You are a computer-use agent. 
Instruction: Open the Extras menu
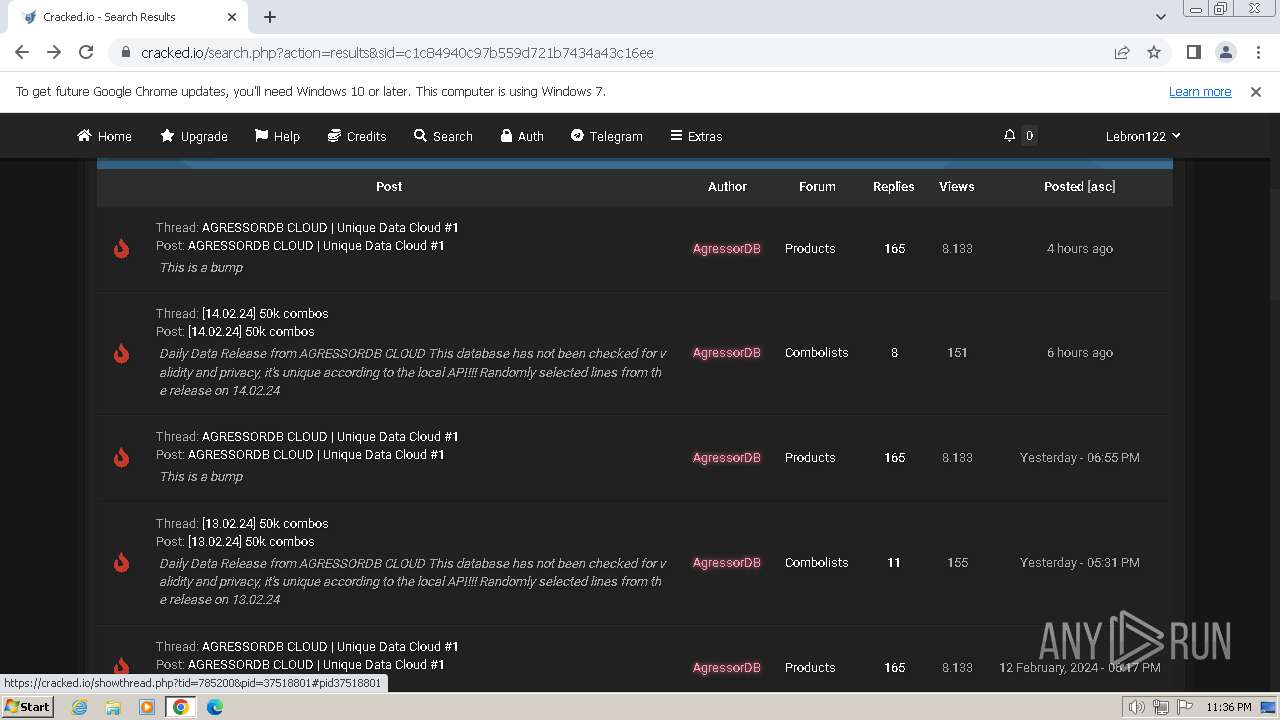696,136
